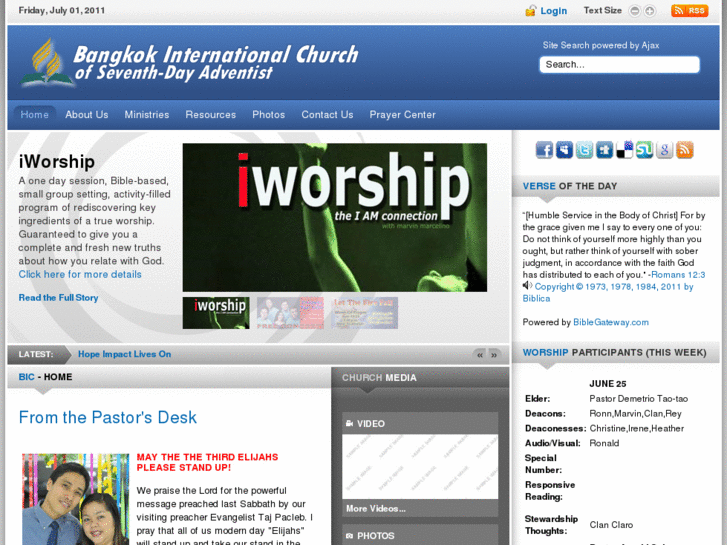This screenshot has width=727, height=545.
Task: Click the 'VERSE OF THE DAY' header
Action: [x=570, y=186]
